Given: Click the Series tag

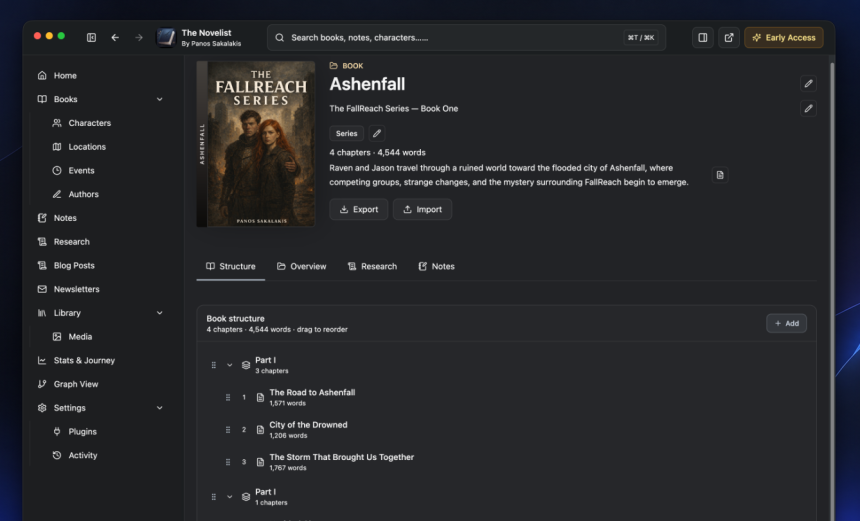Looking at the screenshot, I should pos(347,133).
